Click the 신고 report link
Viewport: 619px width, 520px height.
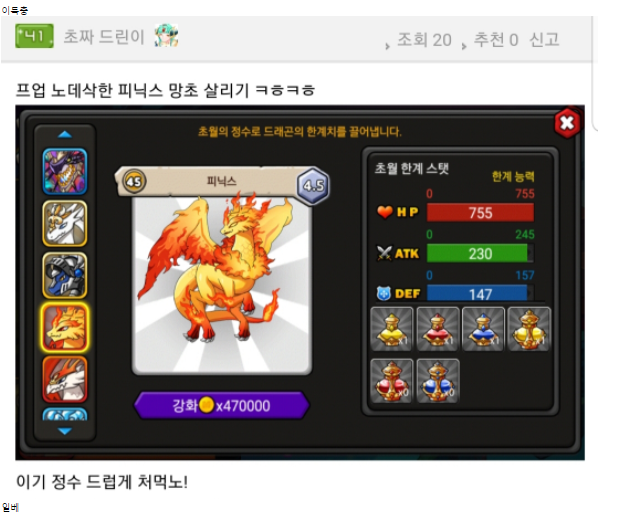click(544, 39)
